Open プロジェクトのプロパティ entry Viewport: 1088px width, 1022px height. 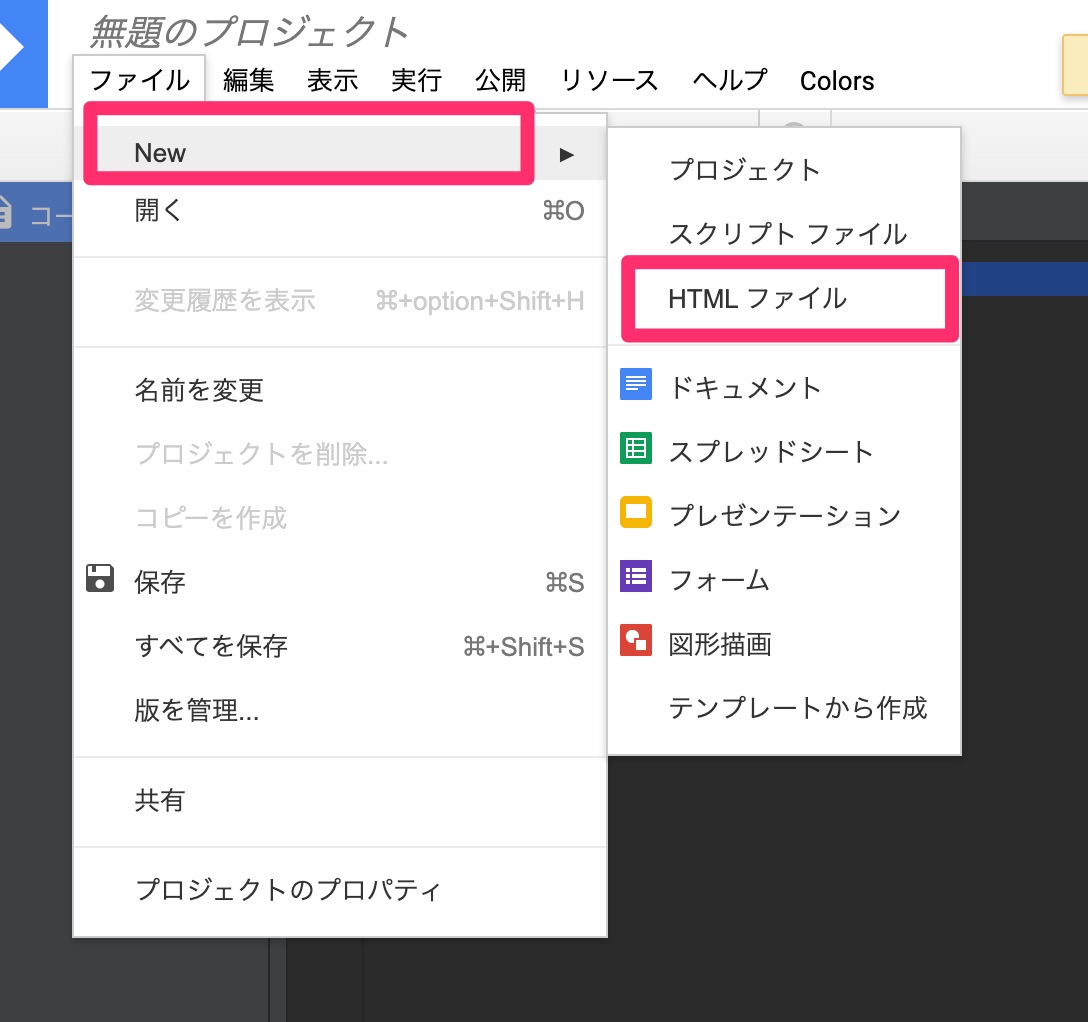(x=288, y=889)
